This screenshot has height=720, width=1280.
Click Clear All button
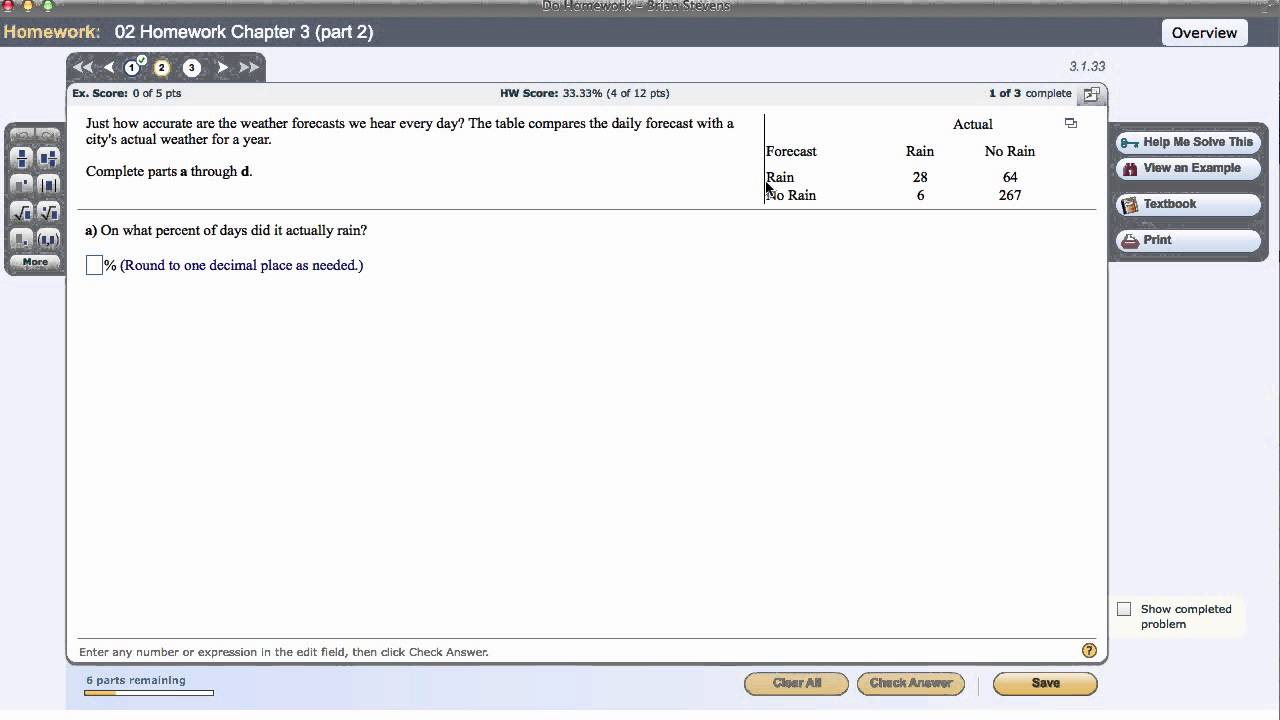coord(797,683)
